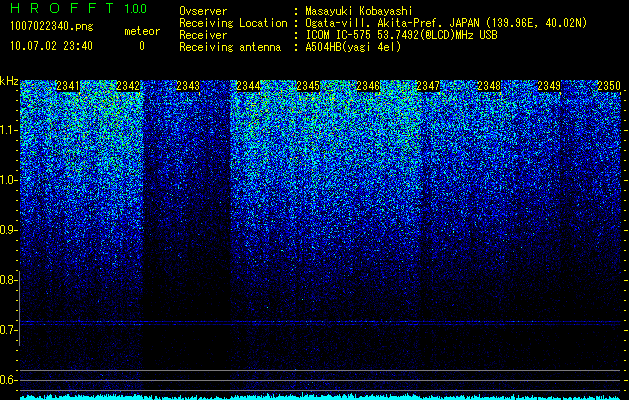Click the 0.9 frequency axis label
The width and height of the screenshot is (629, 400).
[8, 230]
